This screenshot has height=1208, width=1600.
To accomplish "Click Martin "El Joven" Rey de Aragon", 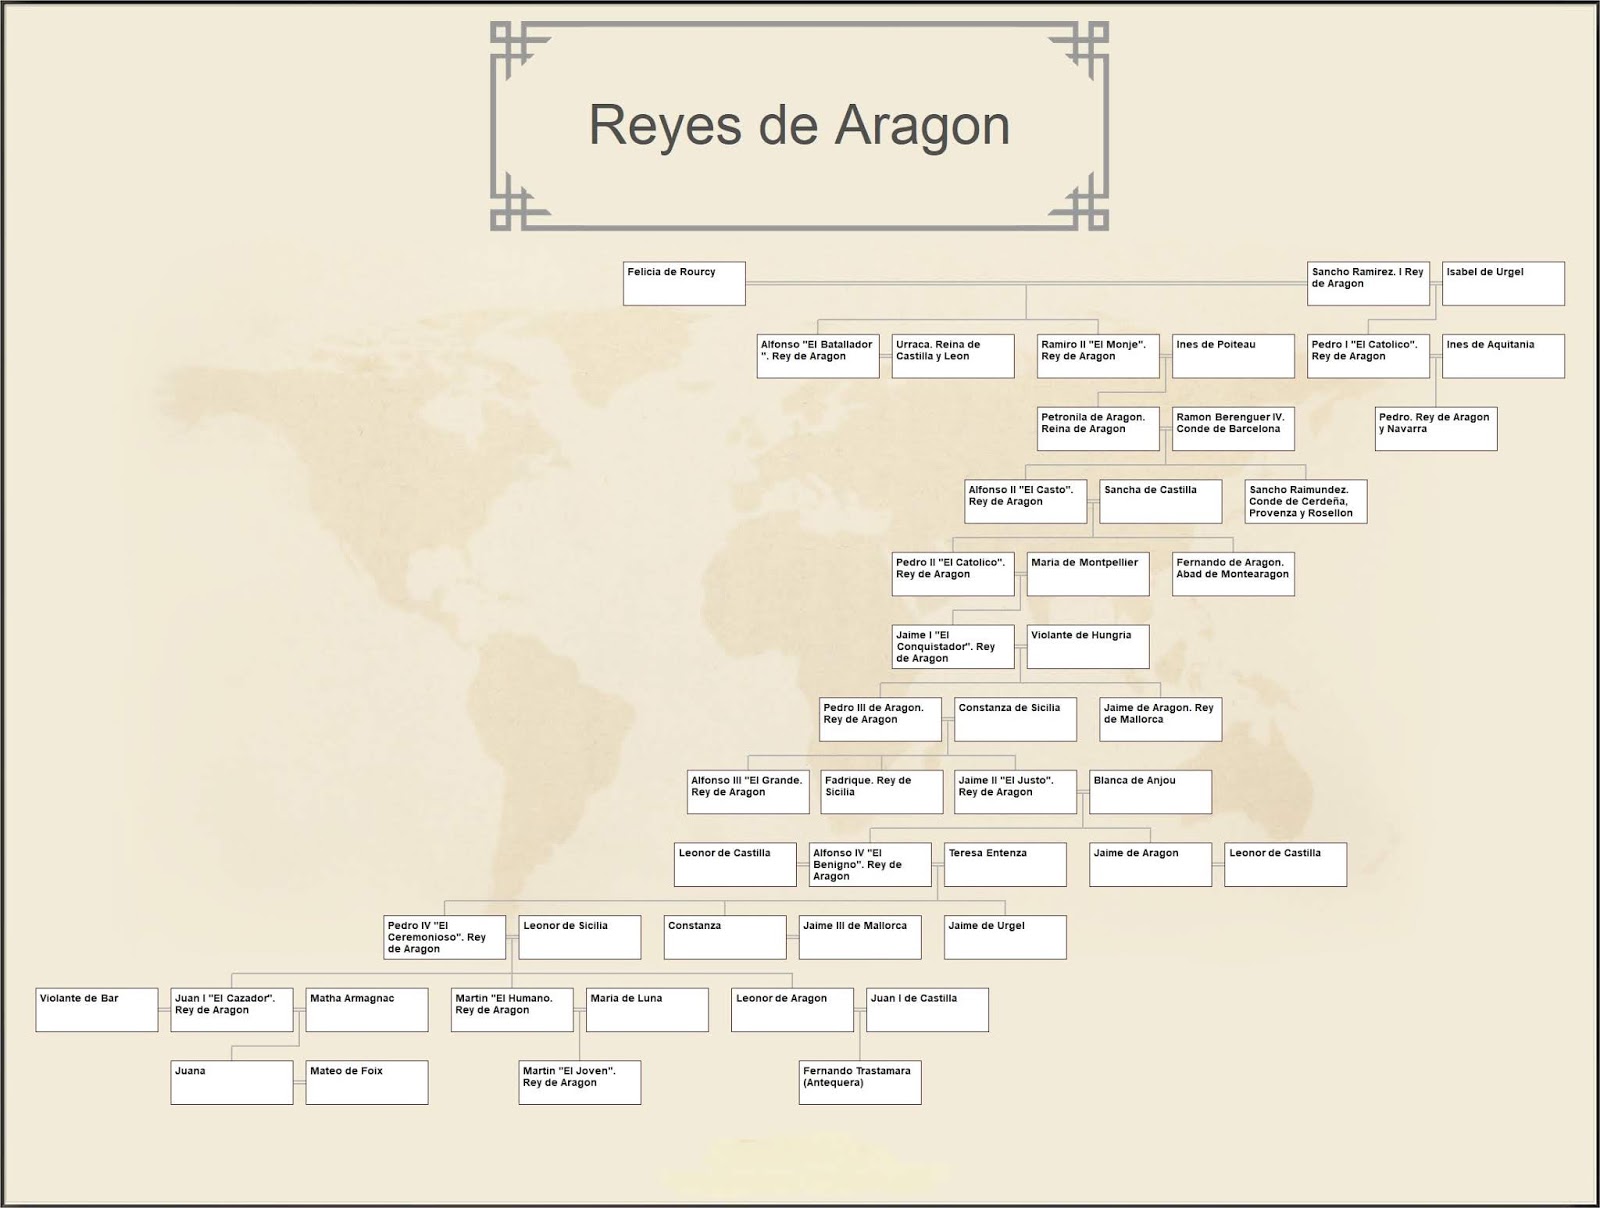I will pos(578,1081).
